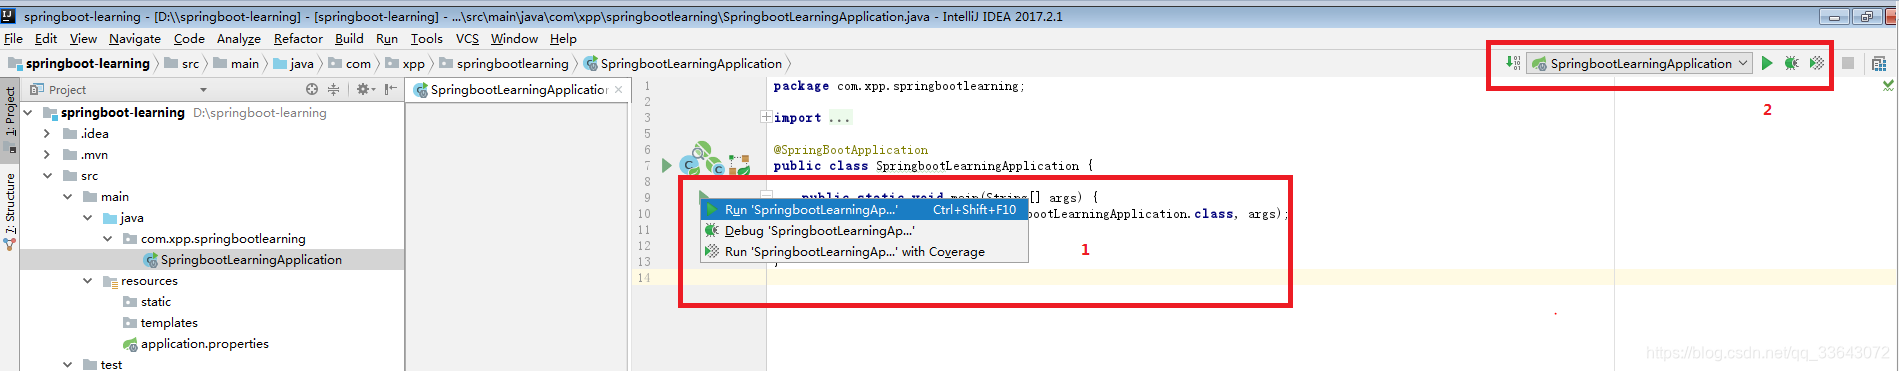Image resolution: width=1899 pixels, height=371 pixels.
Task: Hide the Project tool window with the pin-arrow icon
Action: click(x=390, y=89)
